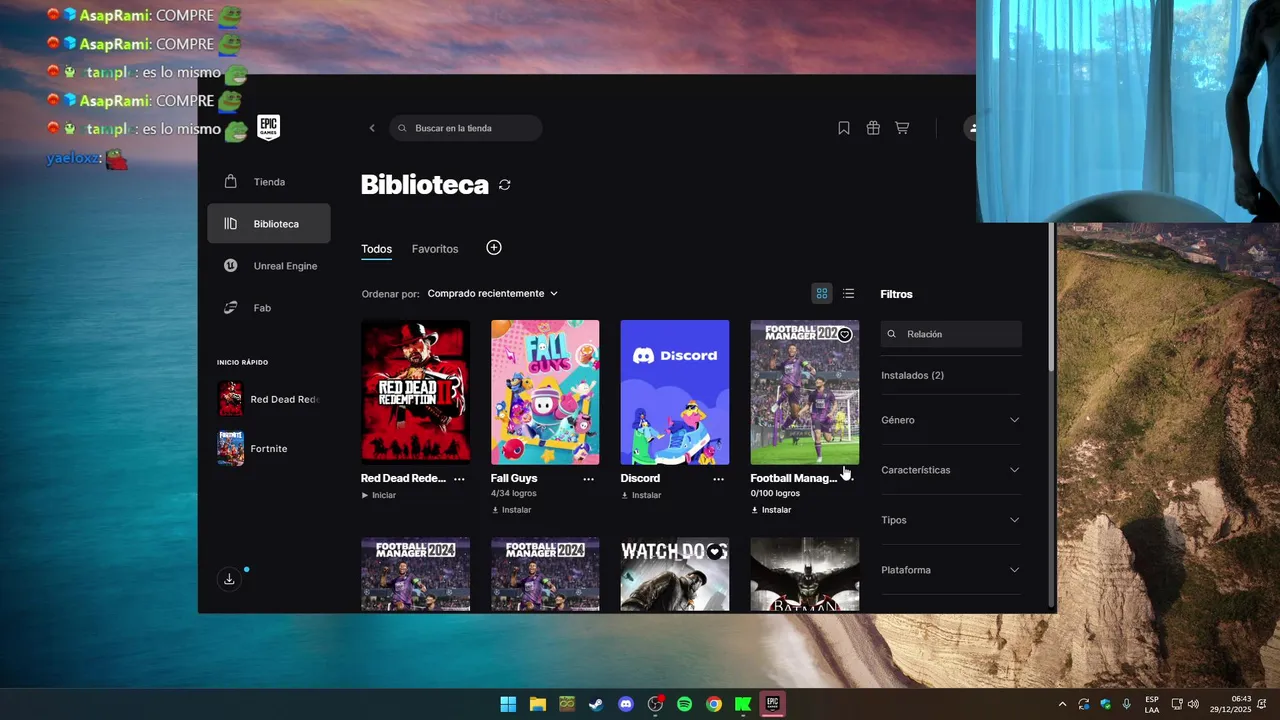Screen dimensions: 1280x720
Task: Open more options for Discord
Action: [x=719, y=479]
